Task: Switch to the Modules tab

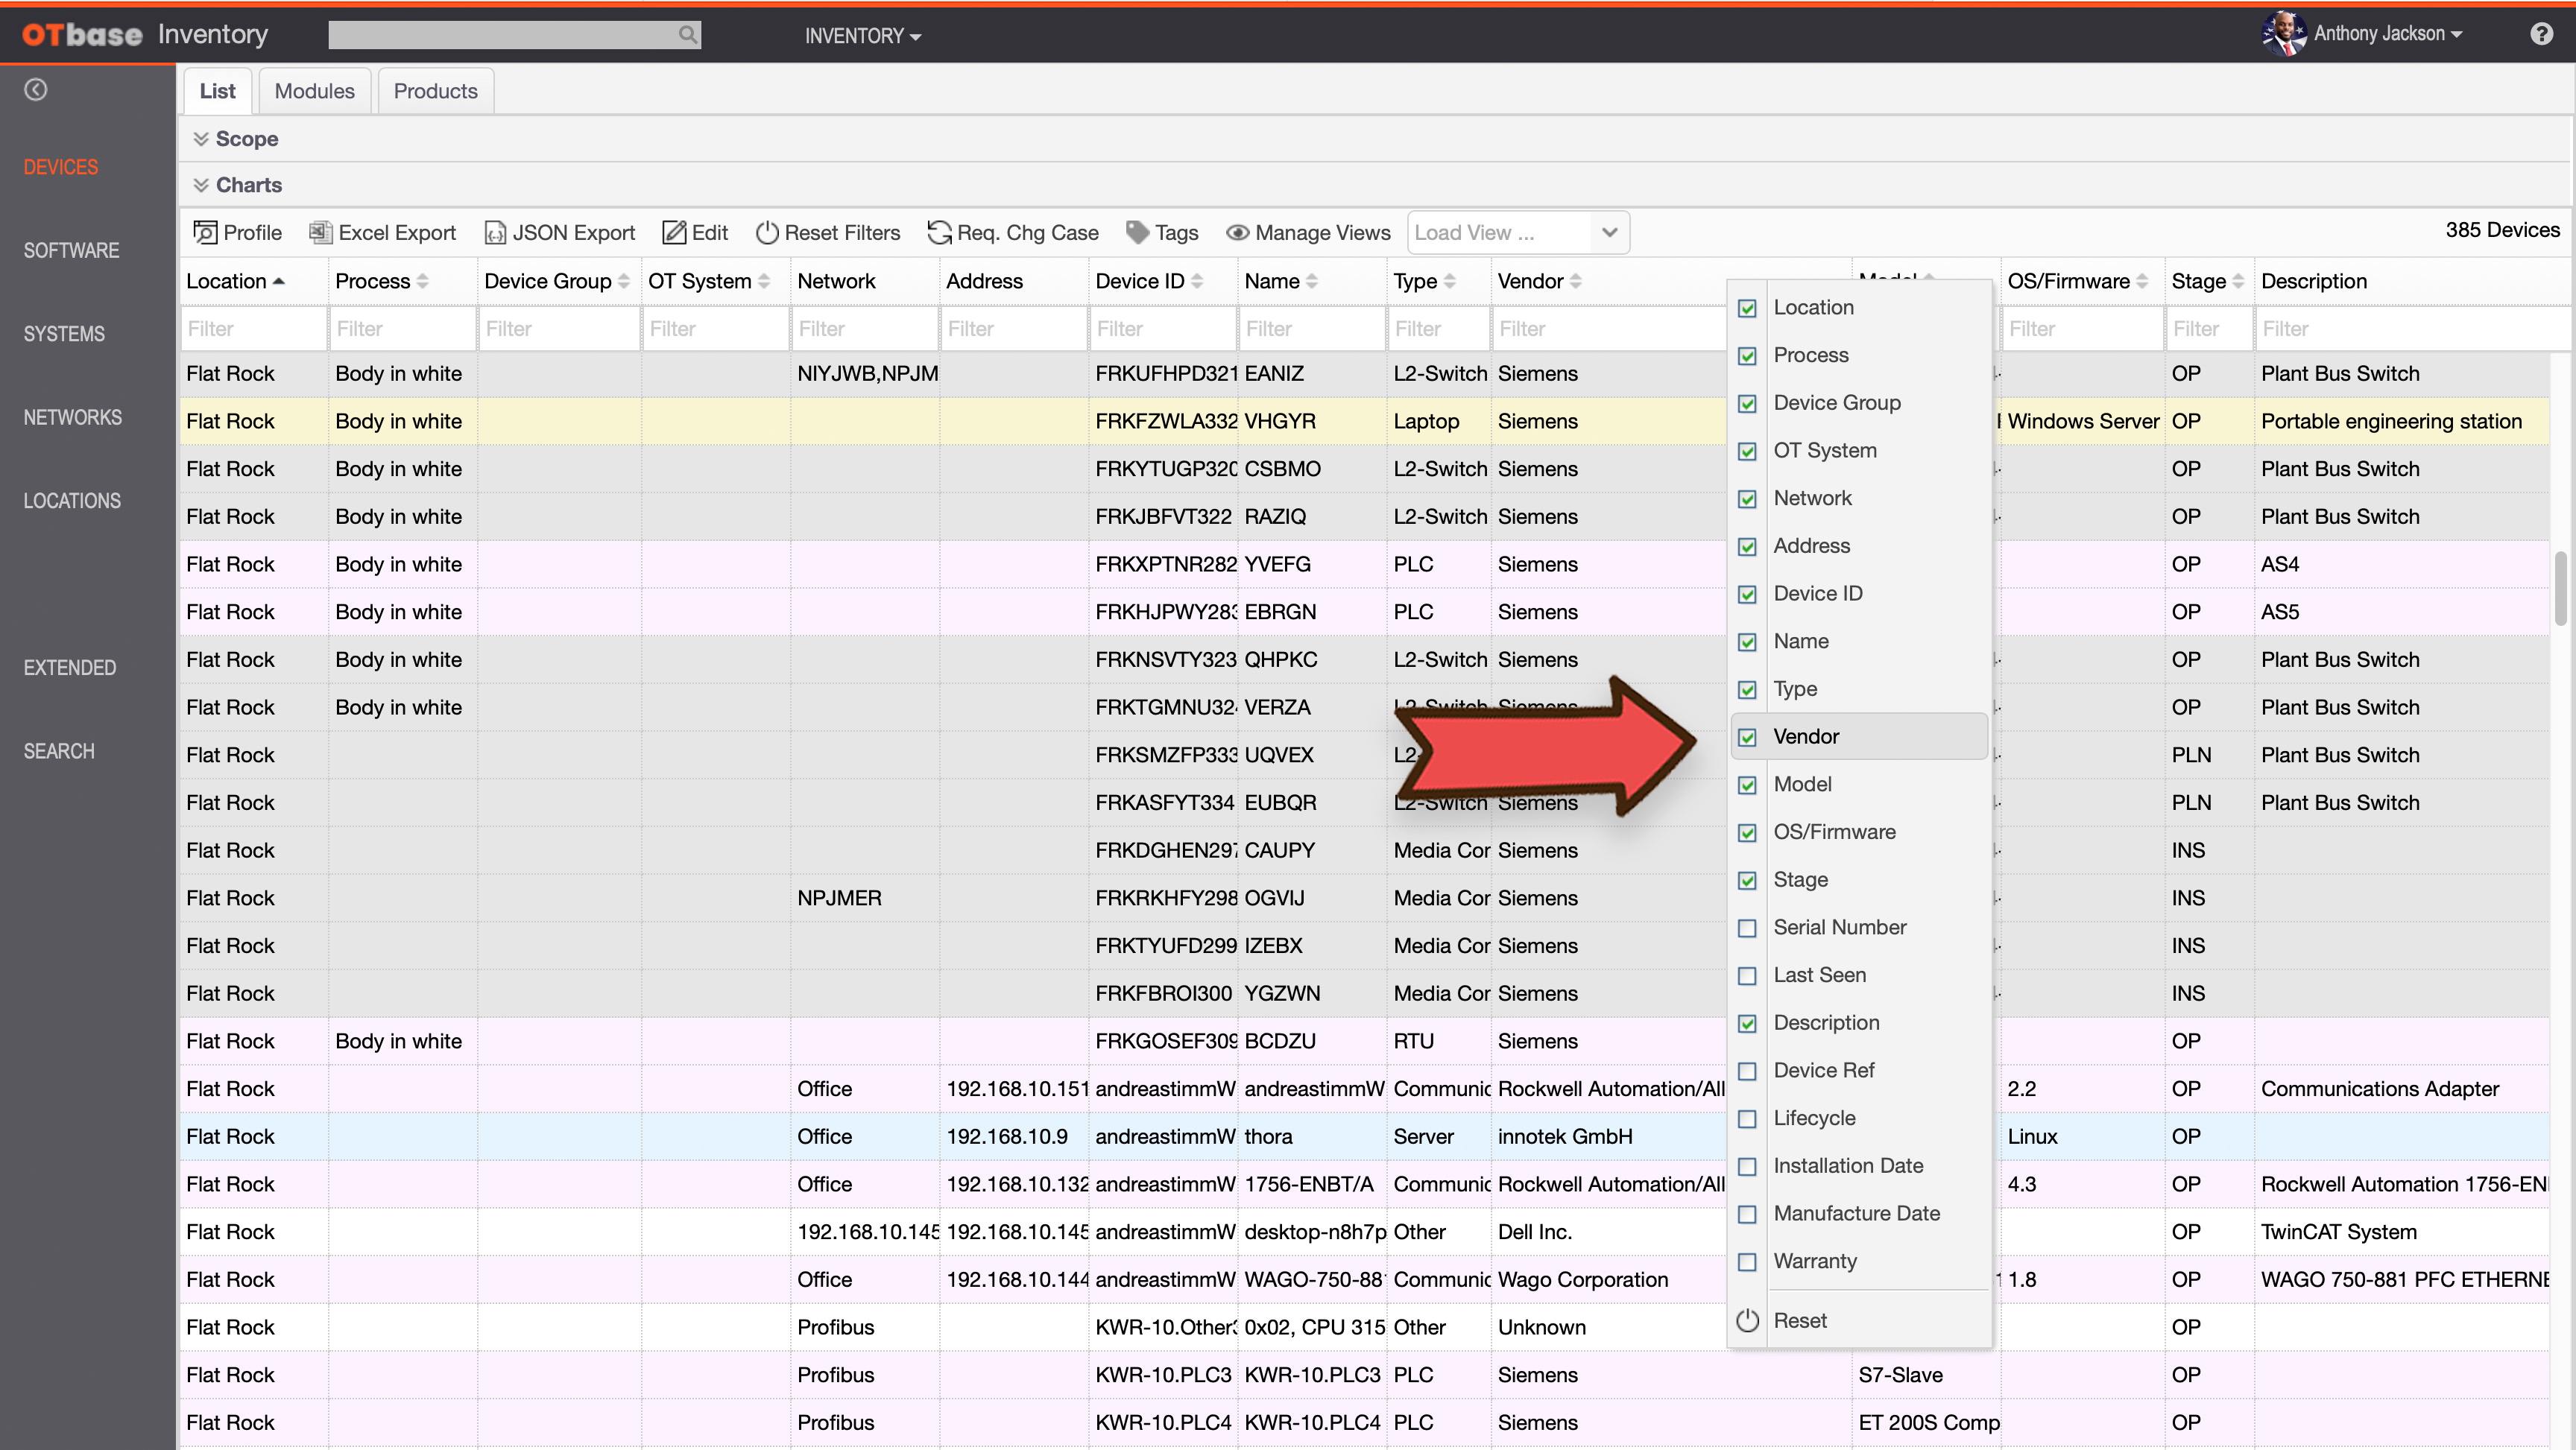Action: coord(314,91)
